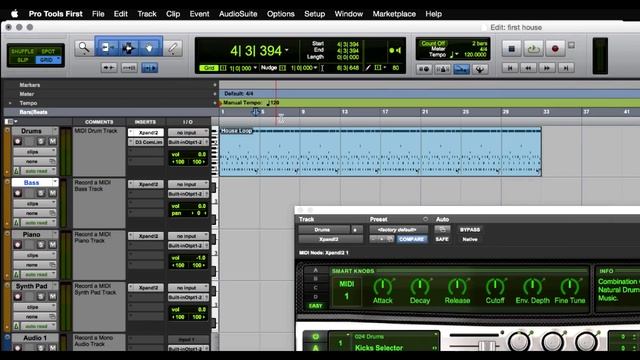640x360 pixels.
Task: Click bar 17 on the Bars|Beats ruler
Action: click(x=385, y=112)
